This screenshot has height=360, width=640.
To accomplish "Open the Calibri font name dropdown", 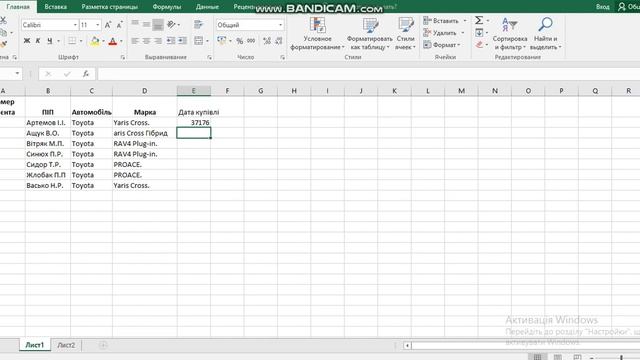I will click(x=75, y=25).
